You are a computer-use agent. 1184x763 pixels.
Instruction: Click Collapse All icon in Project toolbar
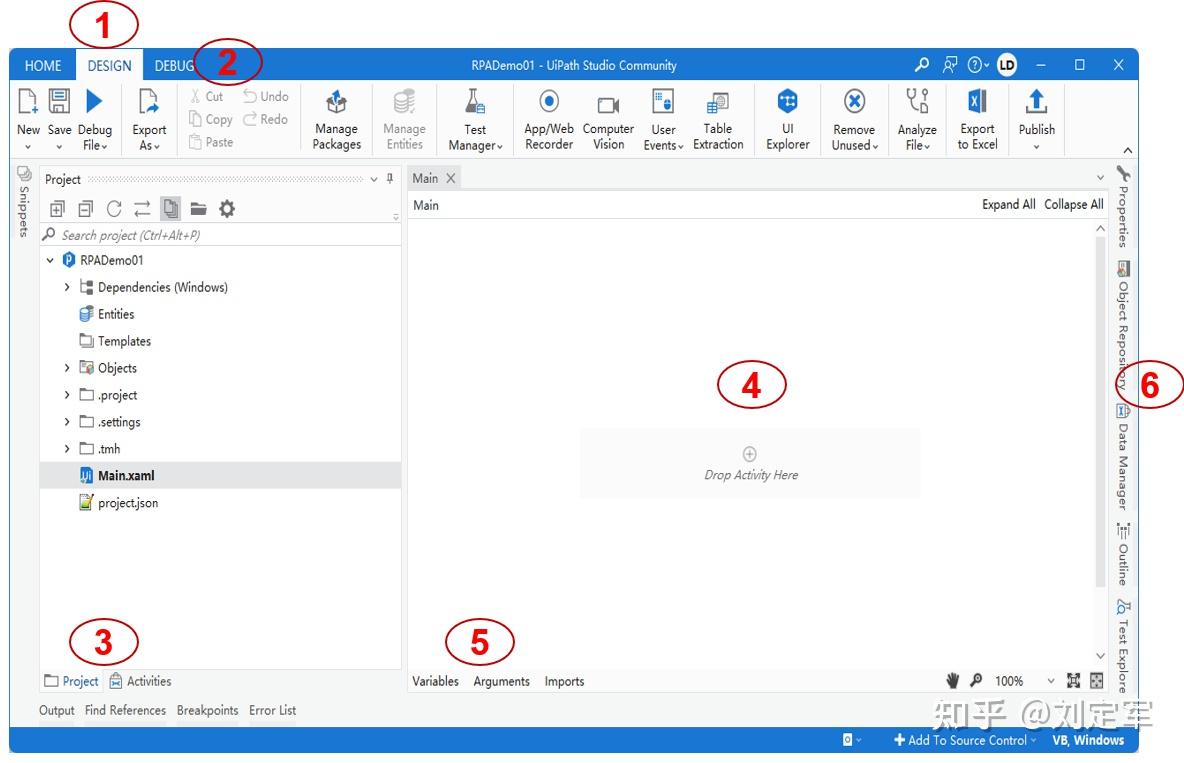pos(85,209)
